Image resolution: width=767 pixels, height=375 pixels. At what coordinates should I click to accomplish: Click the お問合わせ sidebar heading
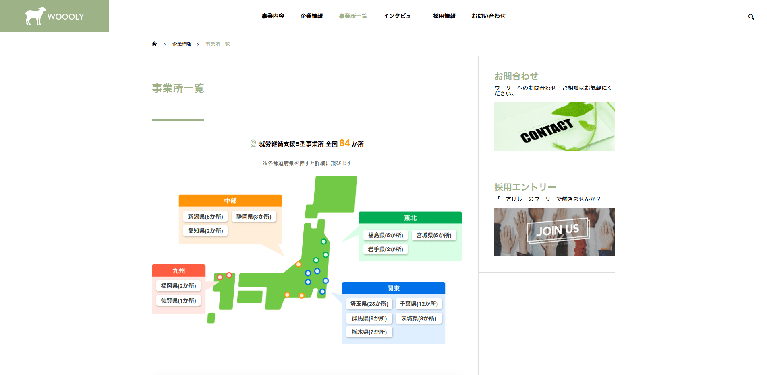[x=516, y=76]
